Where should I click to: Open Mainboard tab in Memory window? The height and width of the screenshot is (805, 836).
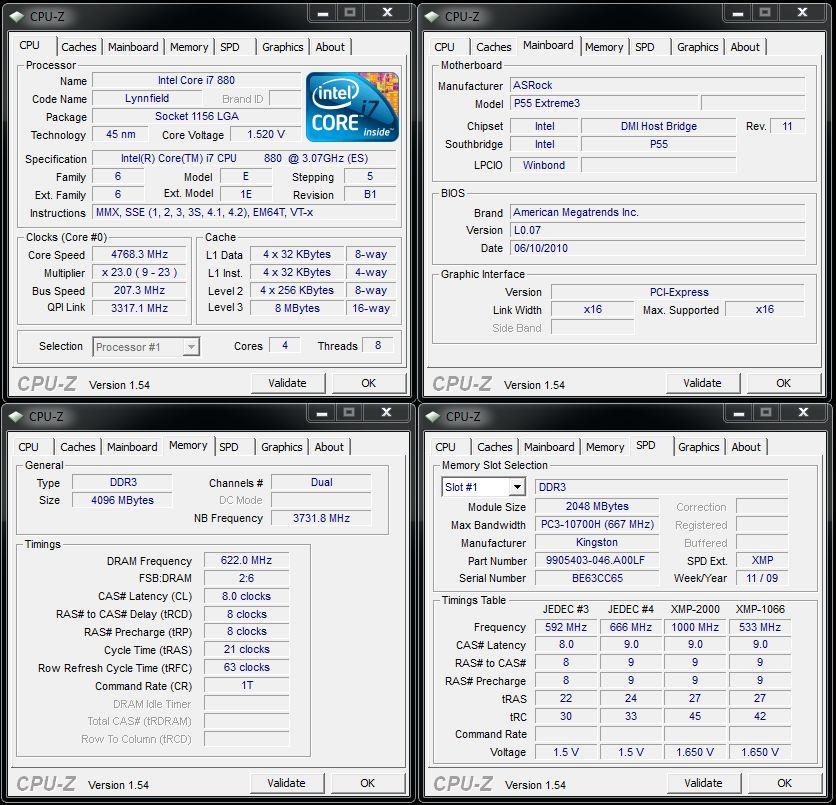[x=132, y=447]
